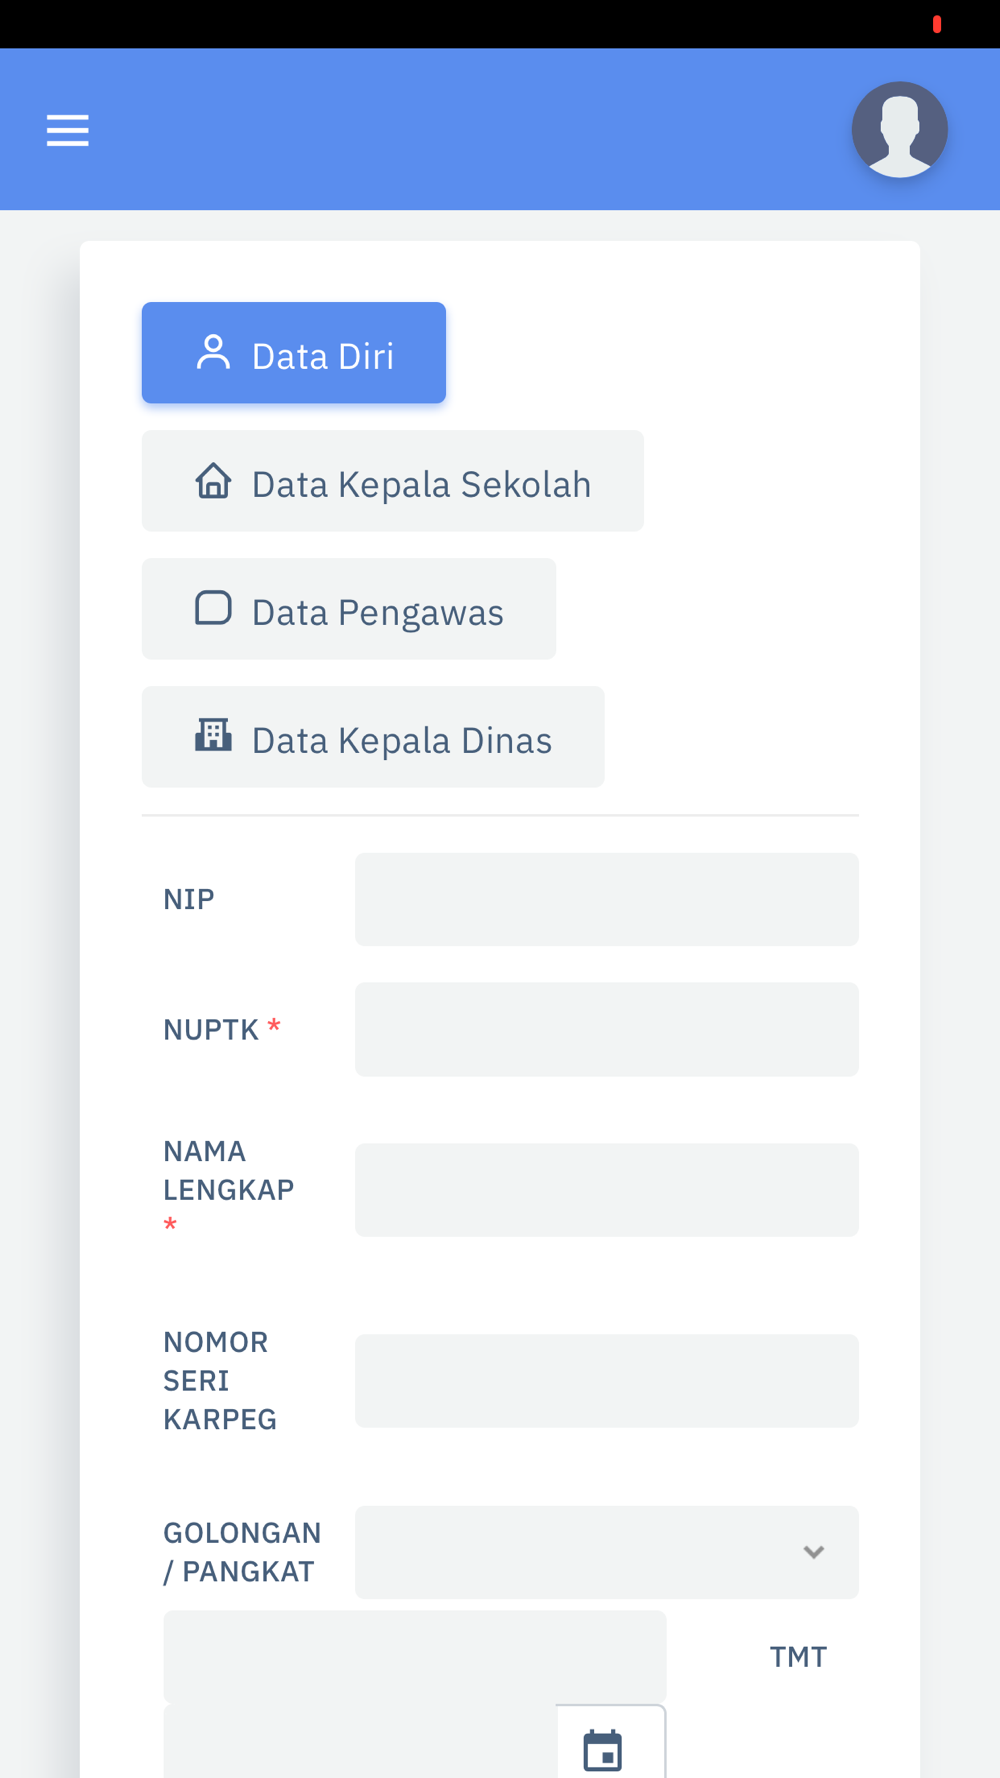Open the user profile avatar
This screenshot has width=1000, height=1778.
pyautogui.click(x=899, y=130)
